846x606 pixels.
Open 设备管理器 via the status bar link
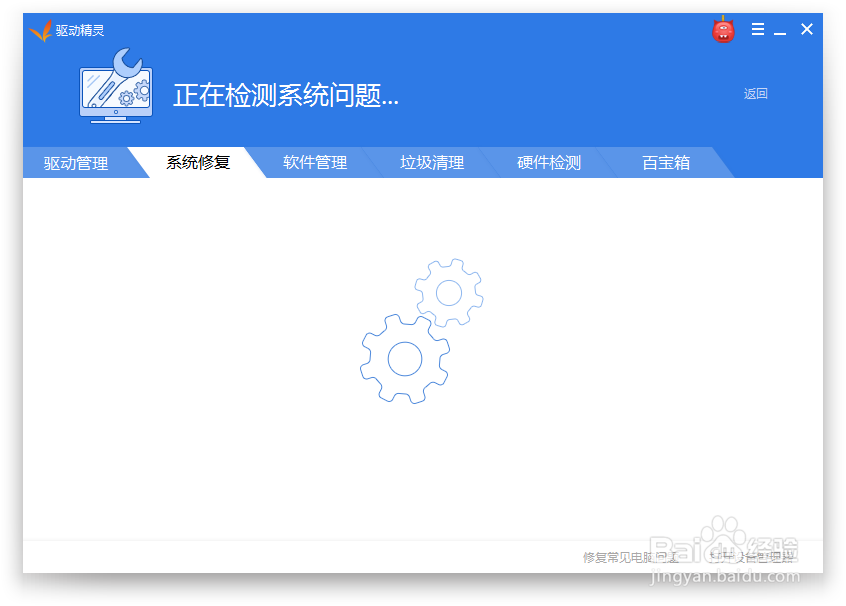tap(752, 557)
